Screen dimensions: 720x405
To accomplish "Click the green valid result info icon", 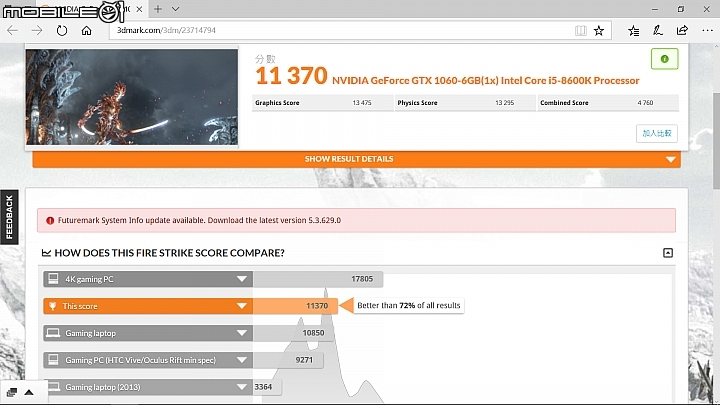I will coord(664,59).
